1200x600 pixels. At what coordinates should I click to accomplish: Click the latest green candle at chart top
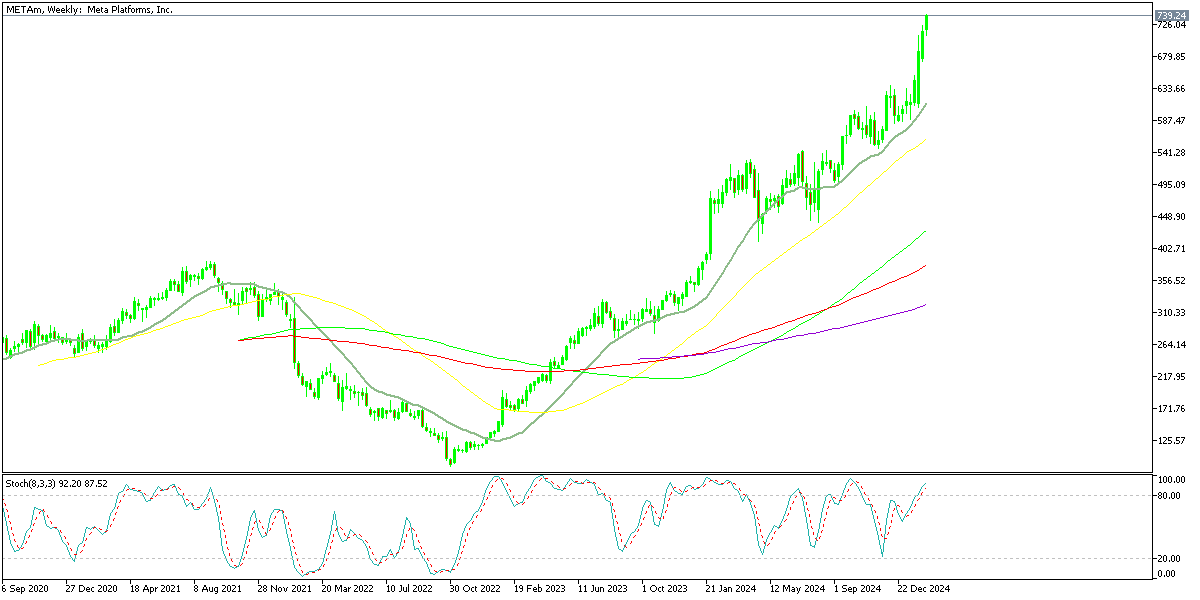pyautogui.click(x=926, y=24)
